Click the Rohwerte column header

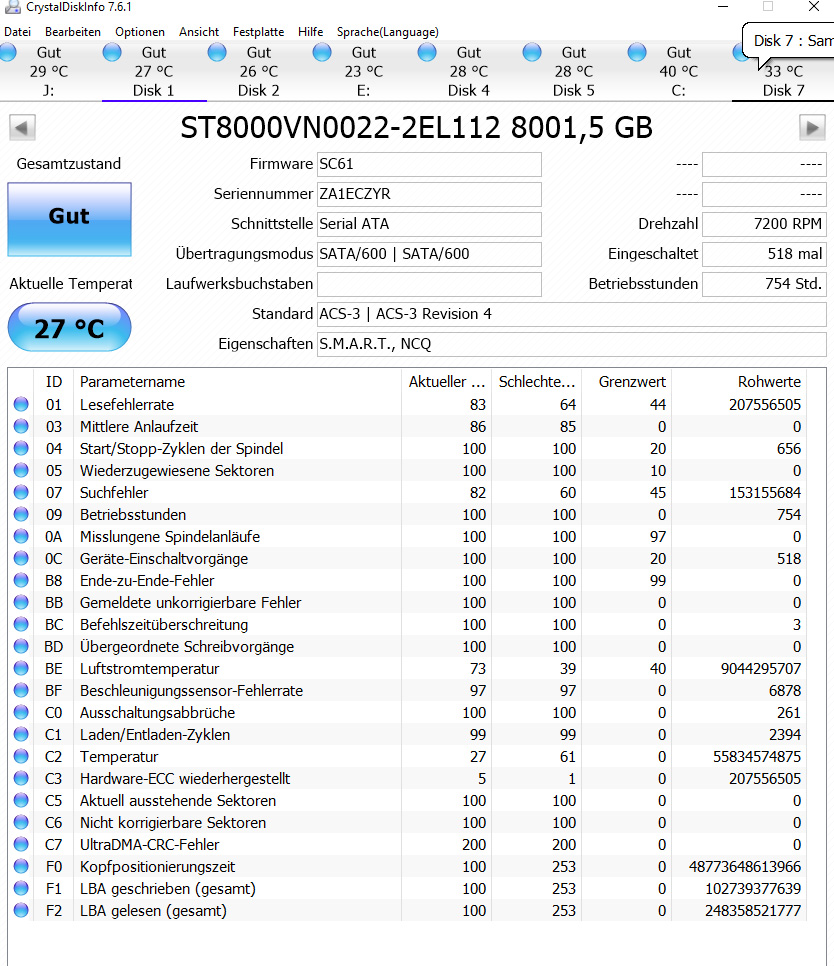click(x=739, y=382)
